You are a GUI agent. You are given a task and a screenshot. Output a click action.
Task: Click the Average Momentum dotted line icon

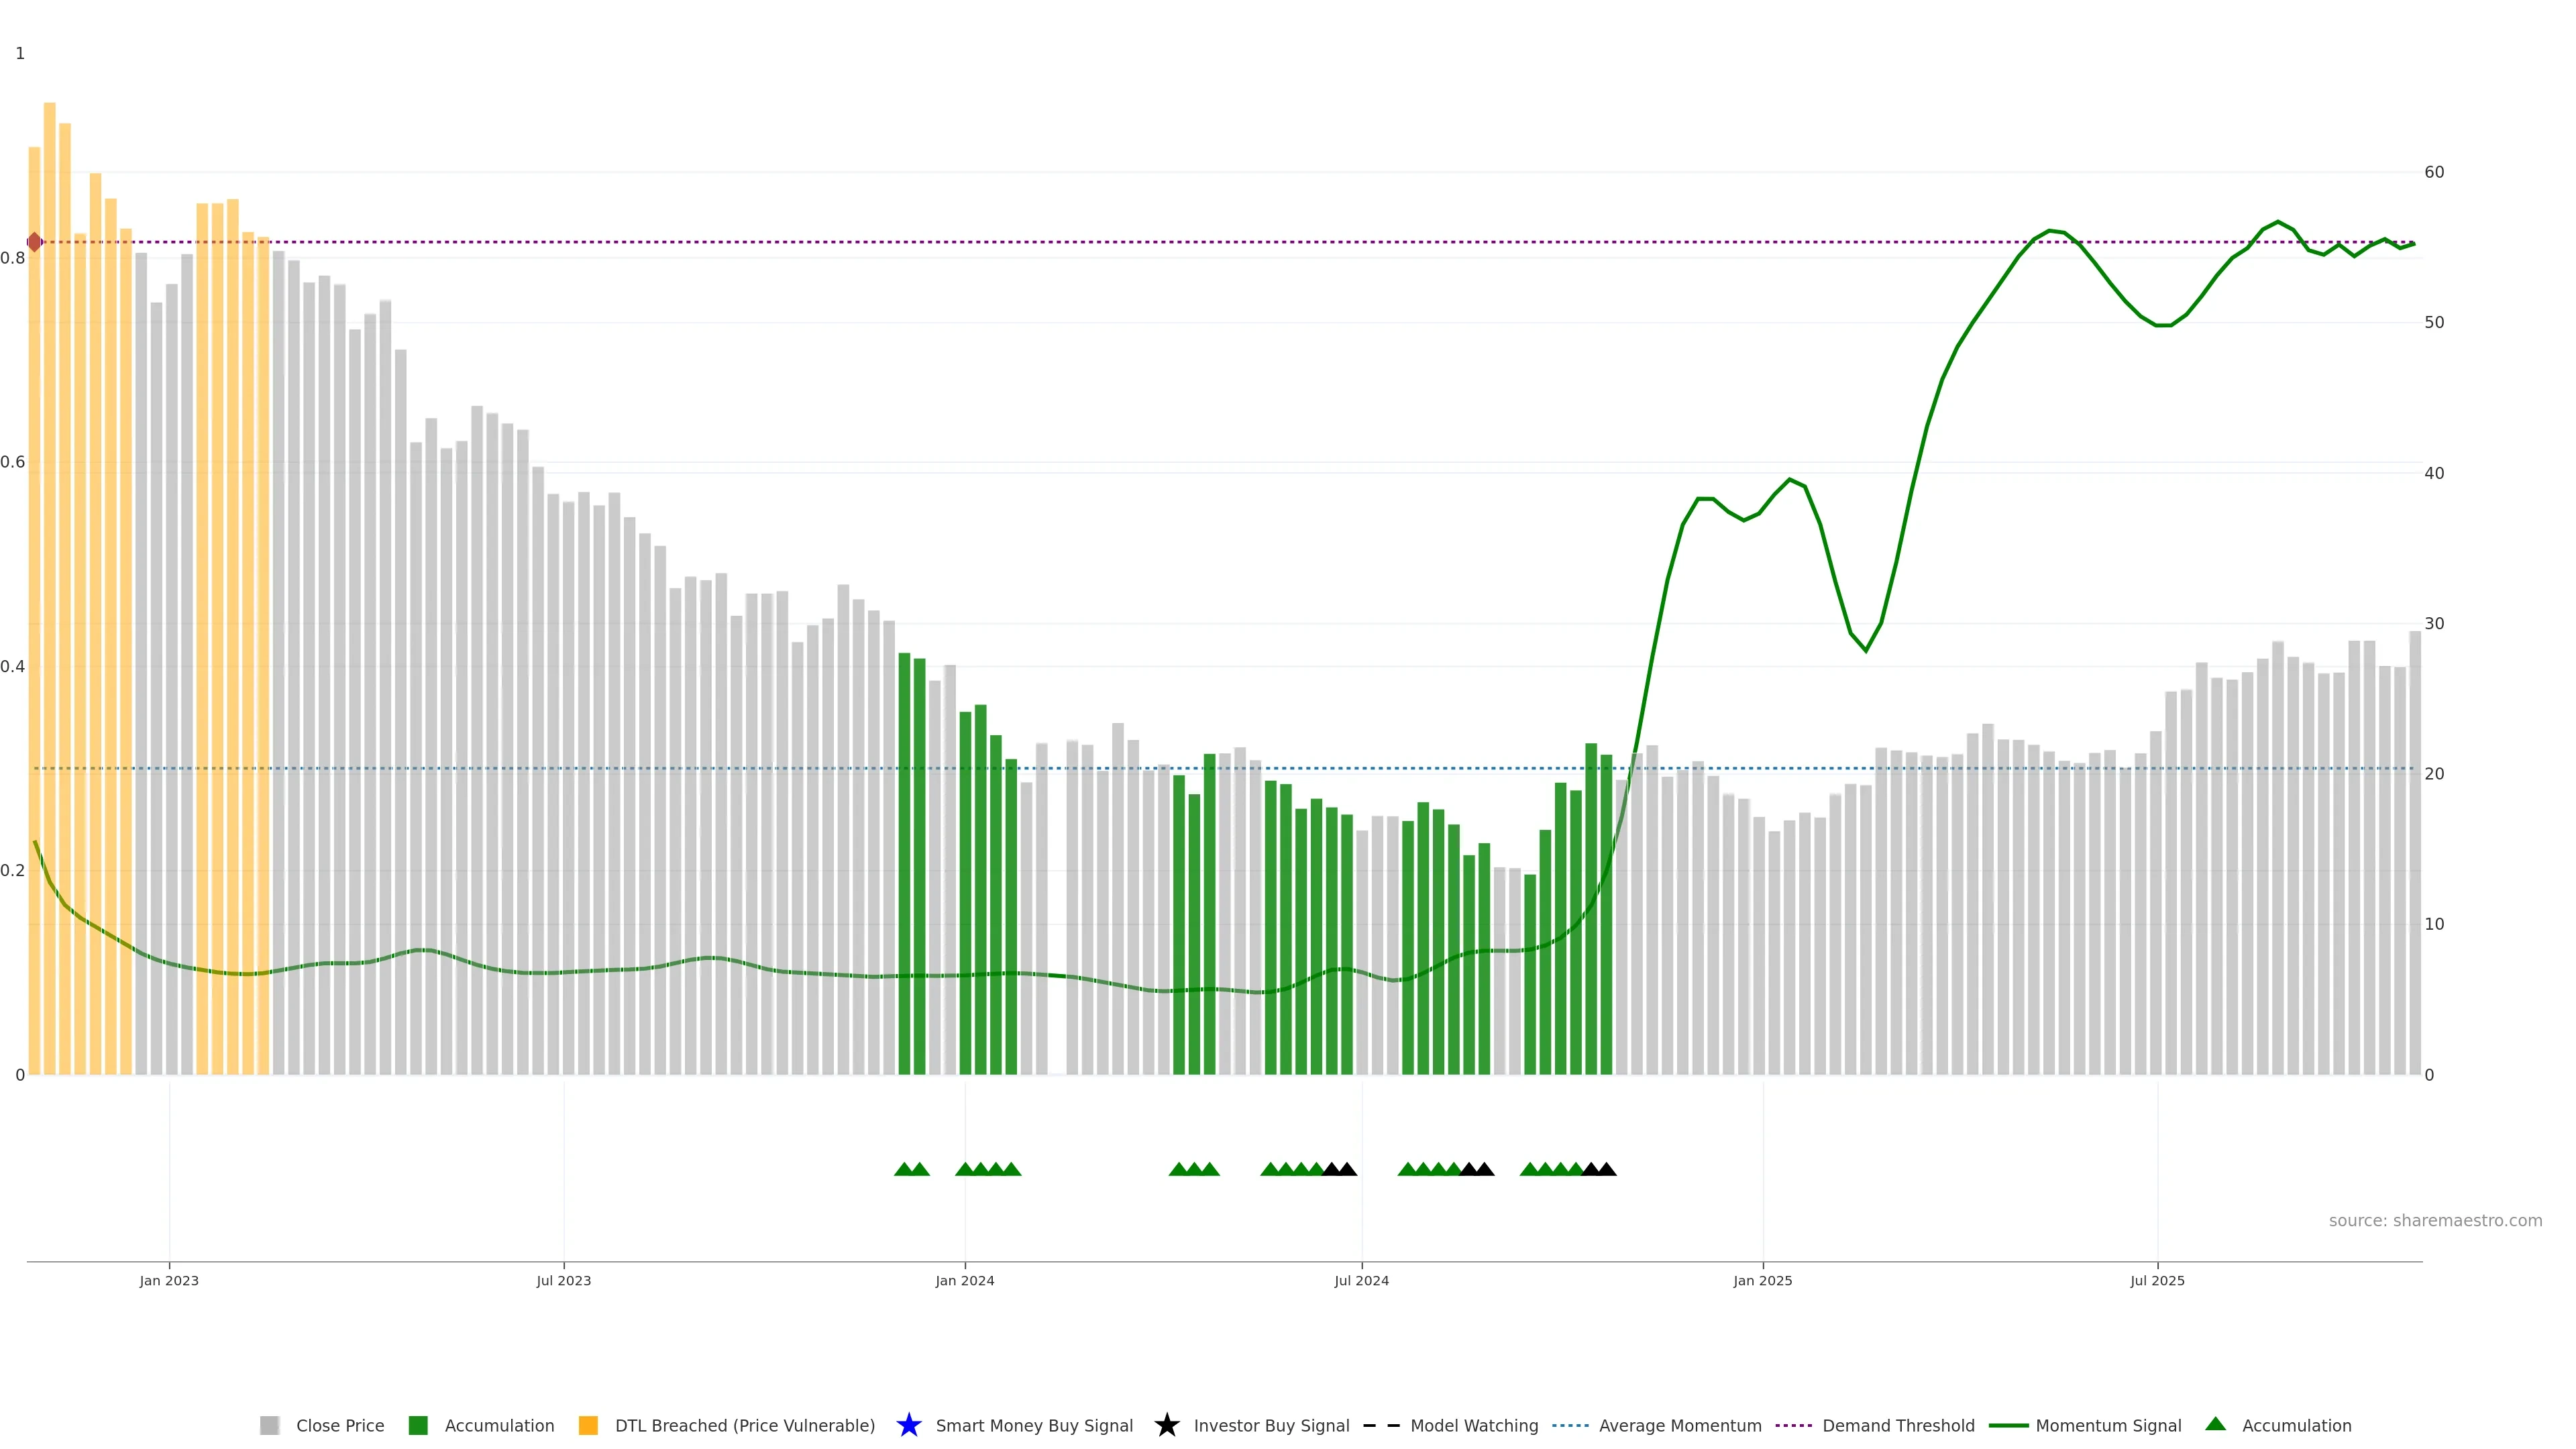coord(1570,1425)
